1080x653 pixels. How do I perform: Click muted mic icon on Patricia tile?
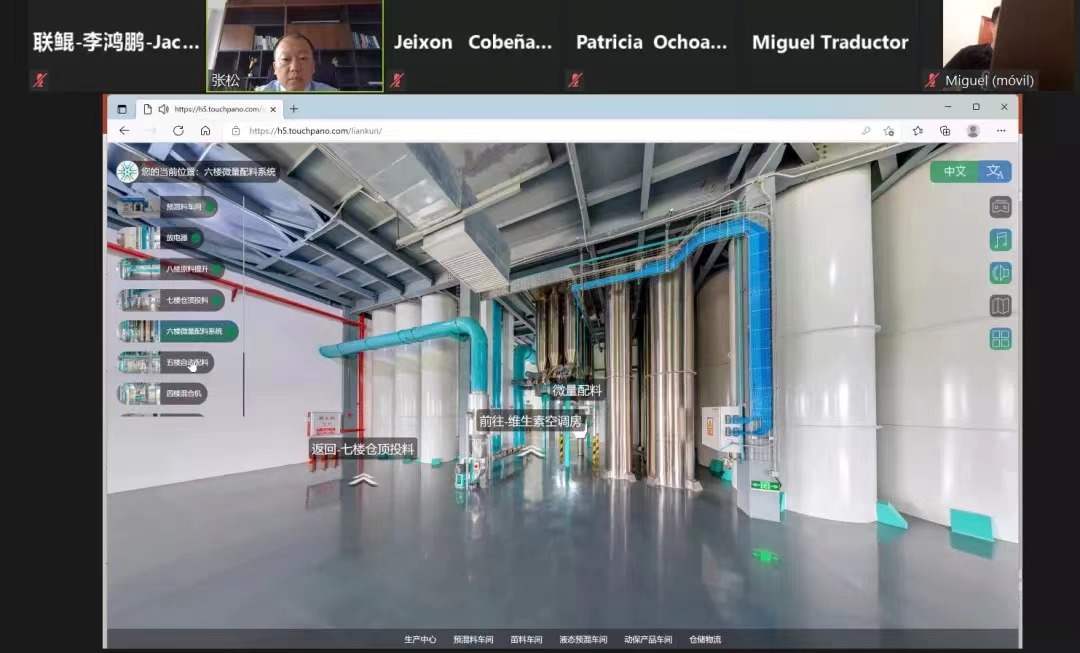(x=576, y=81)
